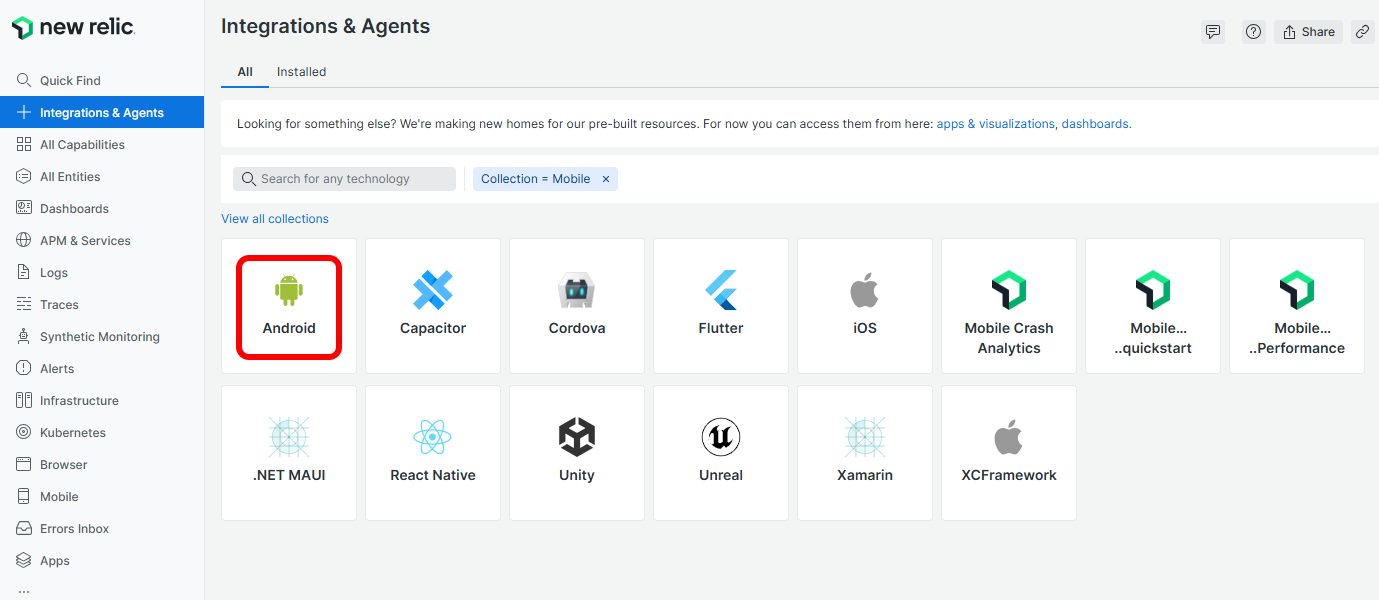Go to Dashboards in sidebar
The image size is (1379, 600).
(x=102, y=208)
